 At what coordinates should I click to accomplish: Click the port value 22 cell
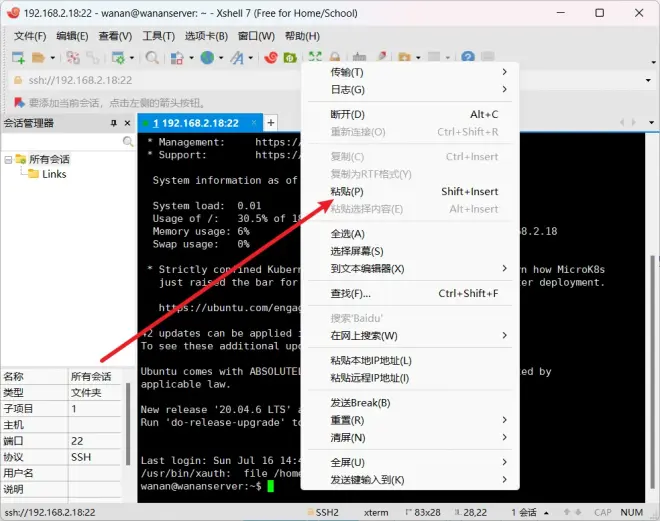point(95,441)
